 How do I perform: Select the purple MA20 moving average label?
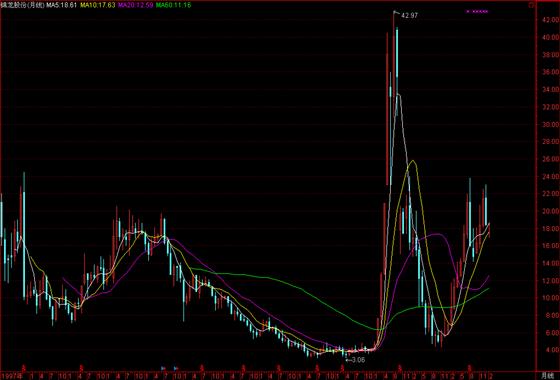point(135,5)
